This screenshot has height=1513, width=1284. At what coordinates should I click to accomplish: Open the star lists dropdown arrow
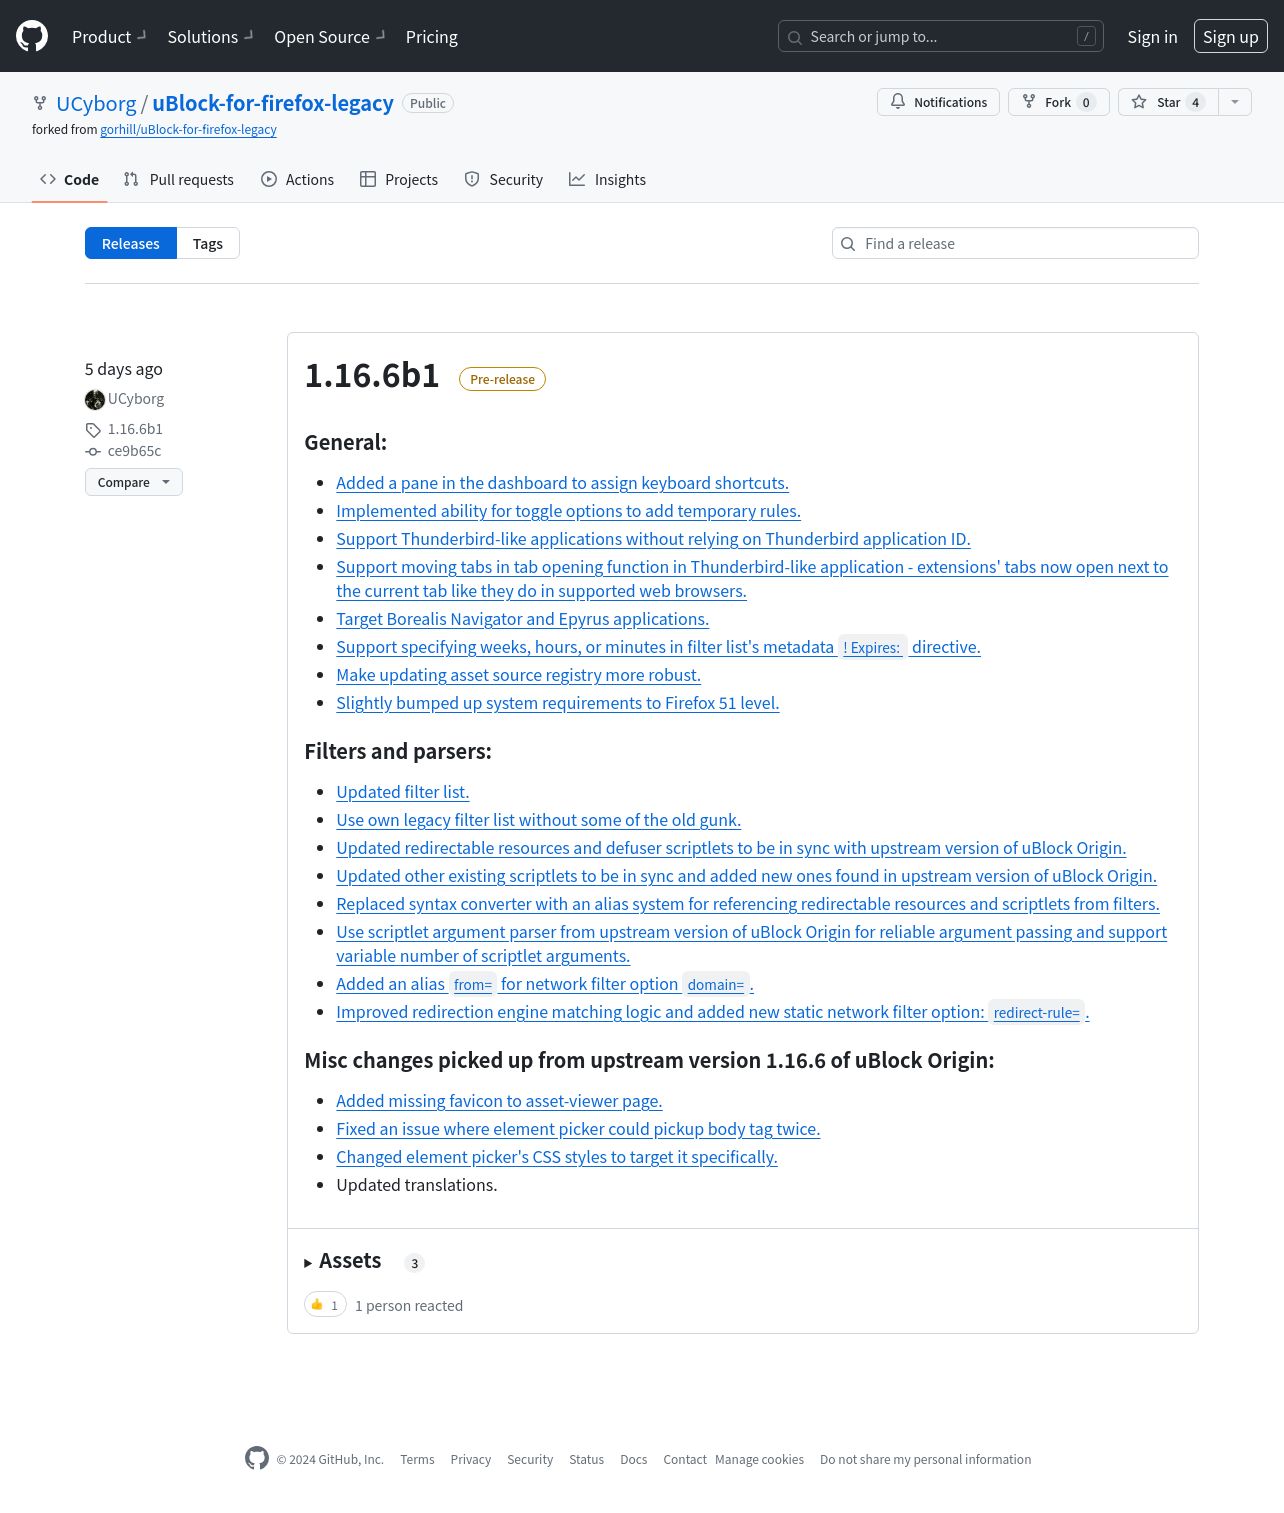pos(1235,102)
